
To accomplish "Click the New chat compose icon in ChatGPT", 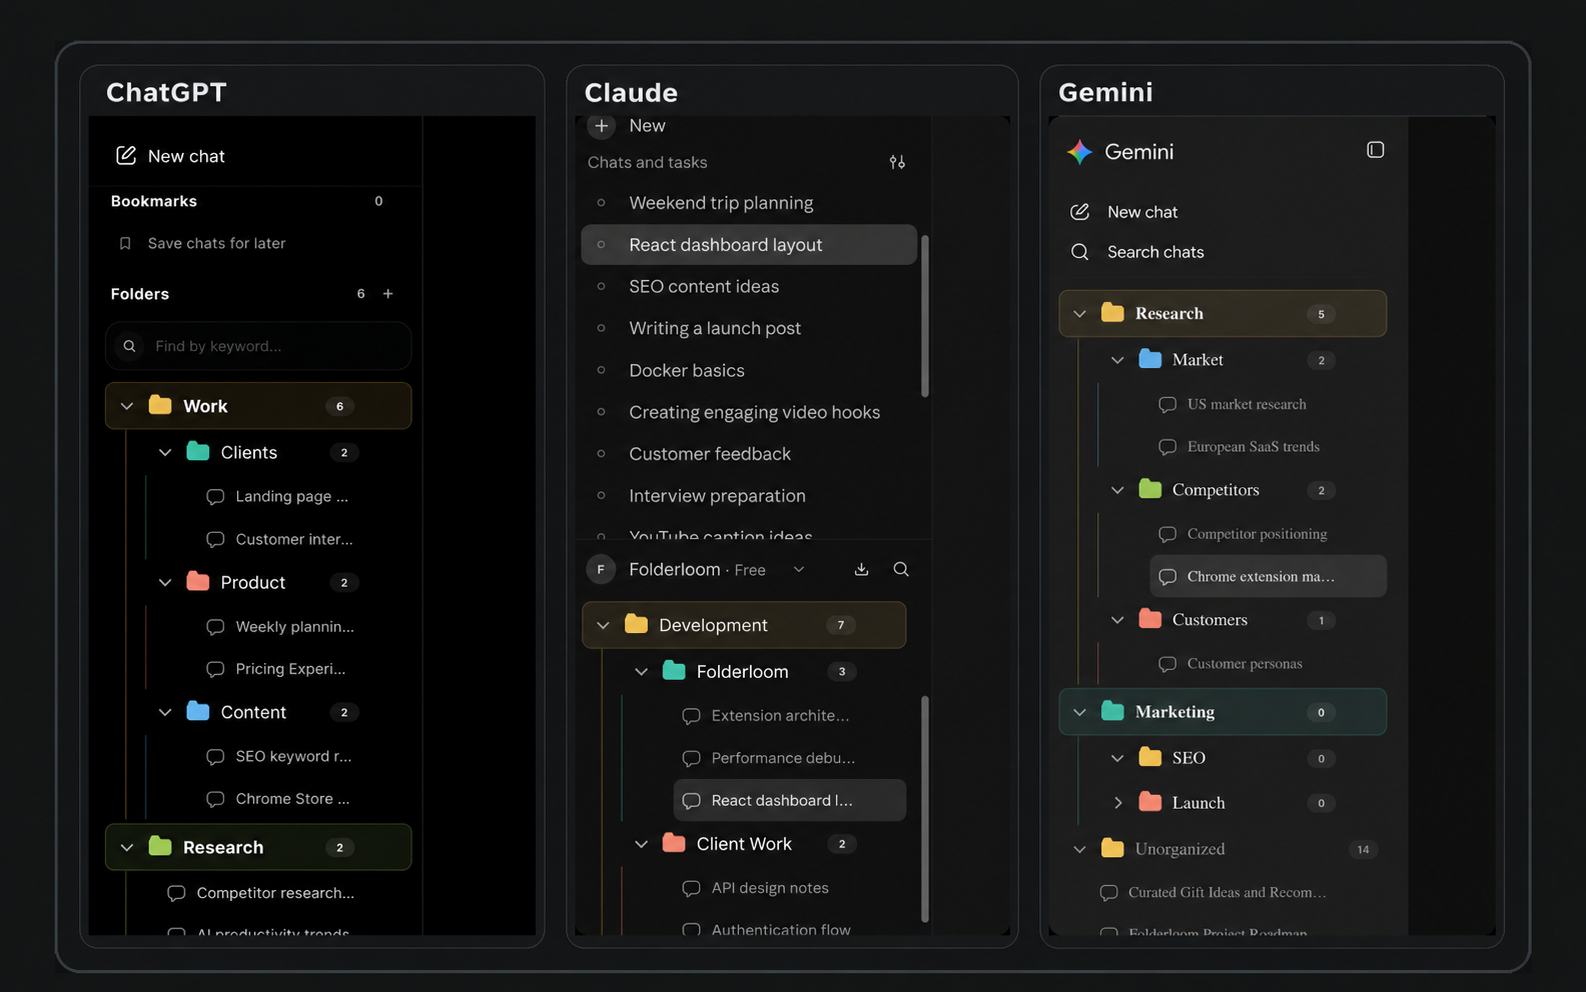I will (126, 155).
